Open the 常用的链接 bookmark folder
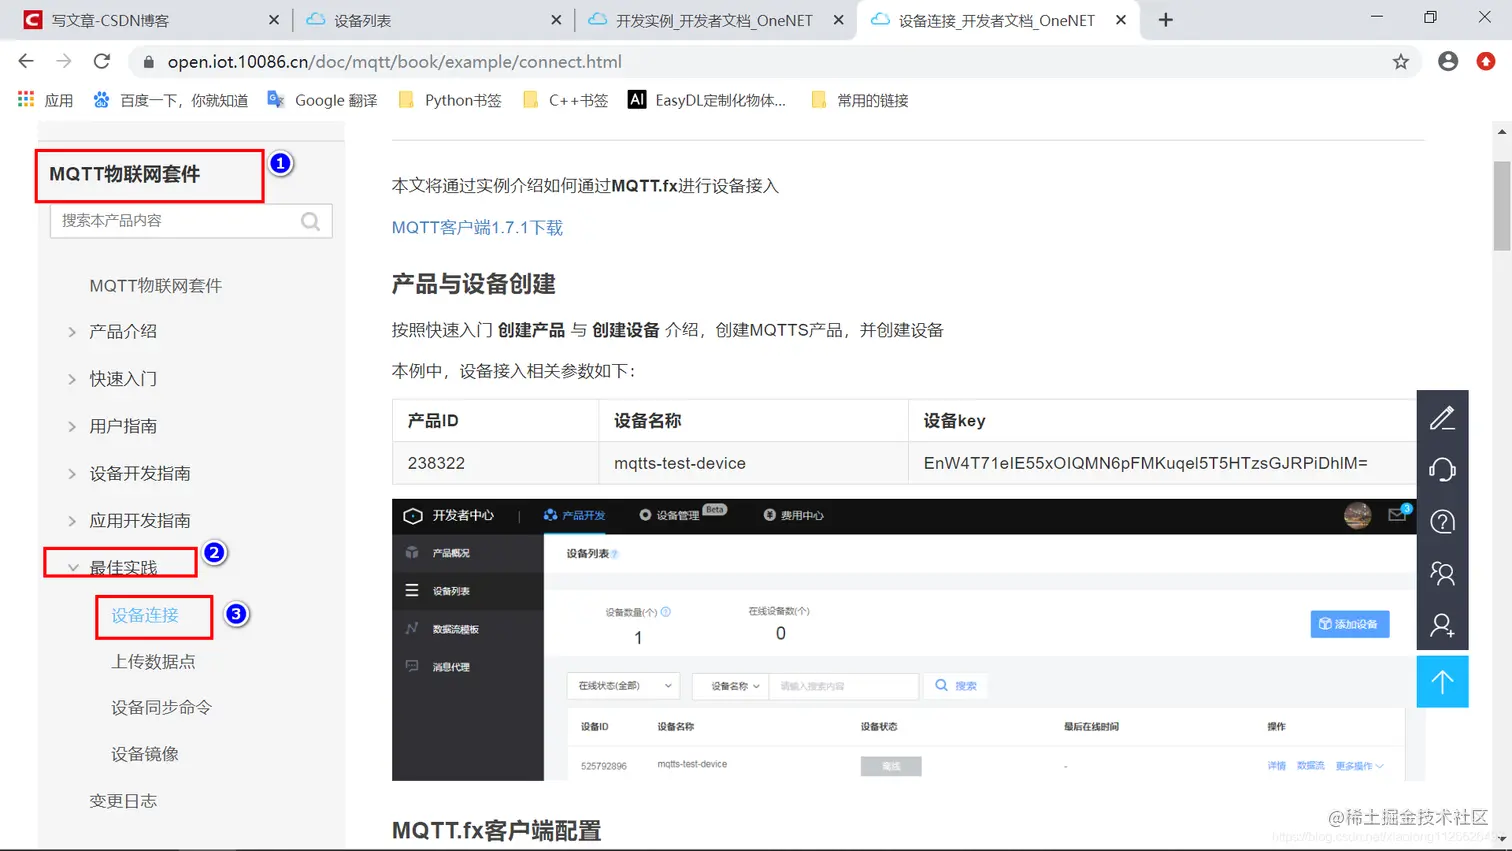 click(859, 100)
